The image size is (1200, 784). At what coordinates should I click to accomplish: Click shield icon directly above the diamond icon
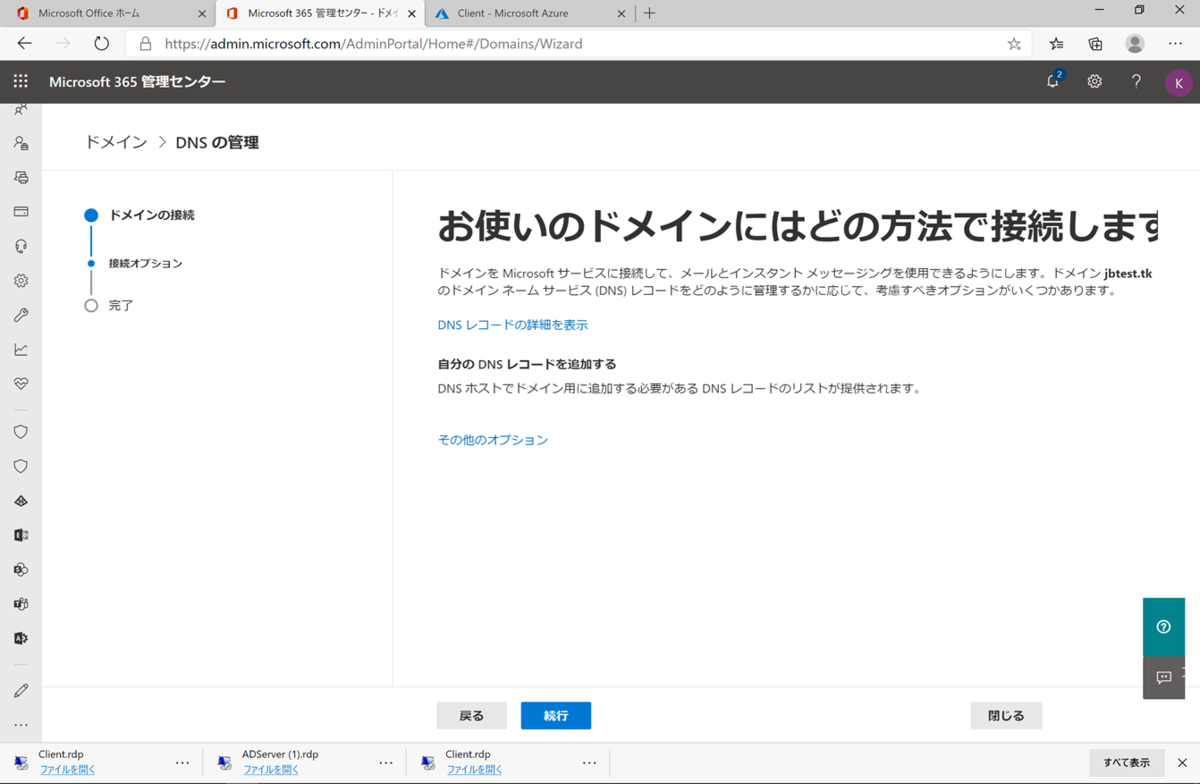(x=21, y=466)
